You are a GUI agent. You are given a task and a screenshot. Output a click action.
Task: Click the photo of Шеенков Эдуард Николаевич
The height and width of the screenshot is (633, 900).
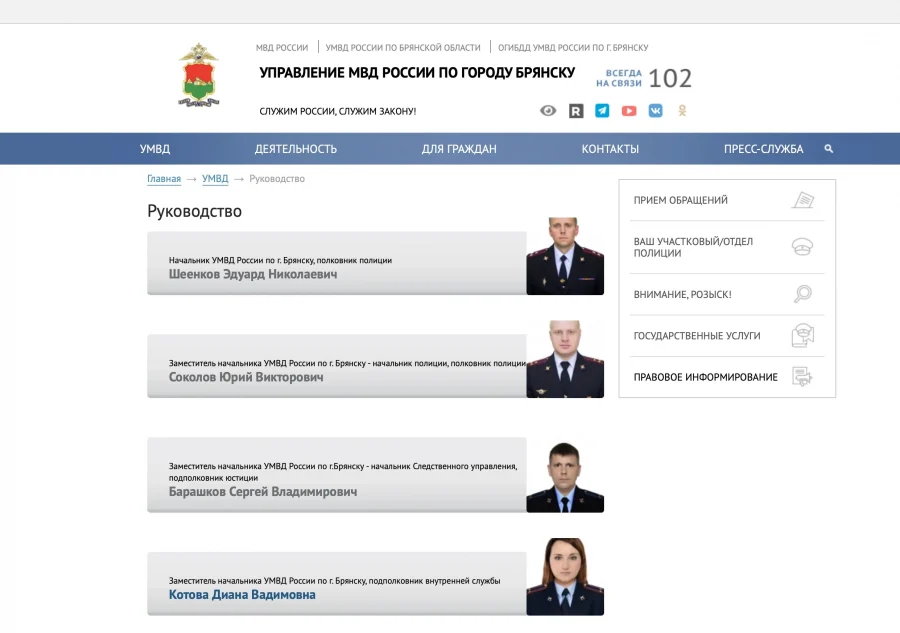click(x=565, y=257)
